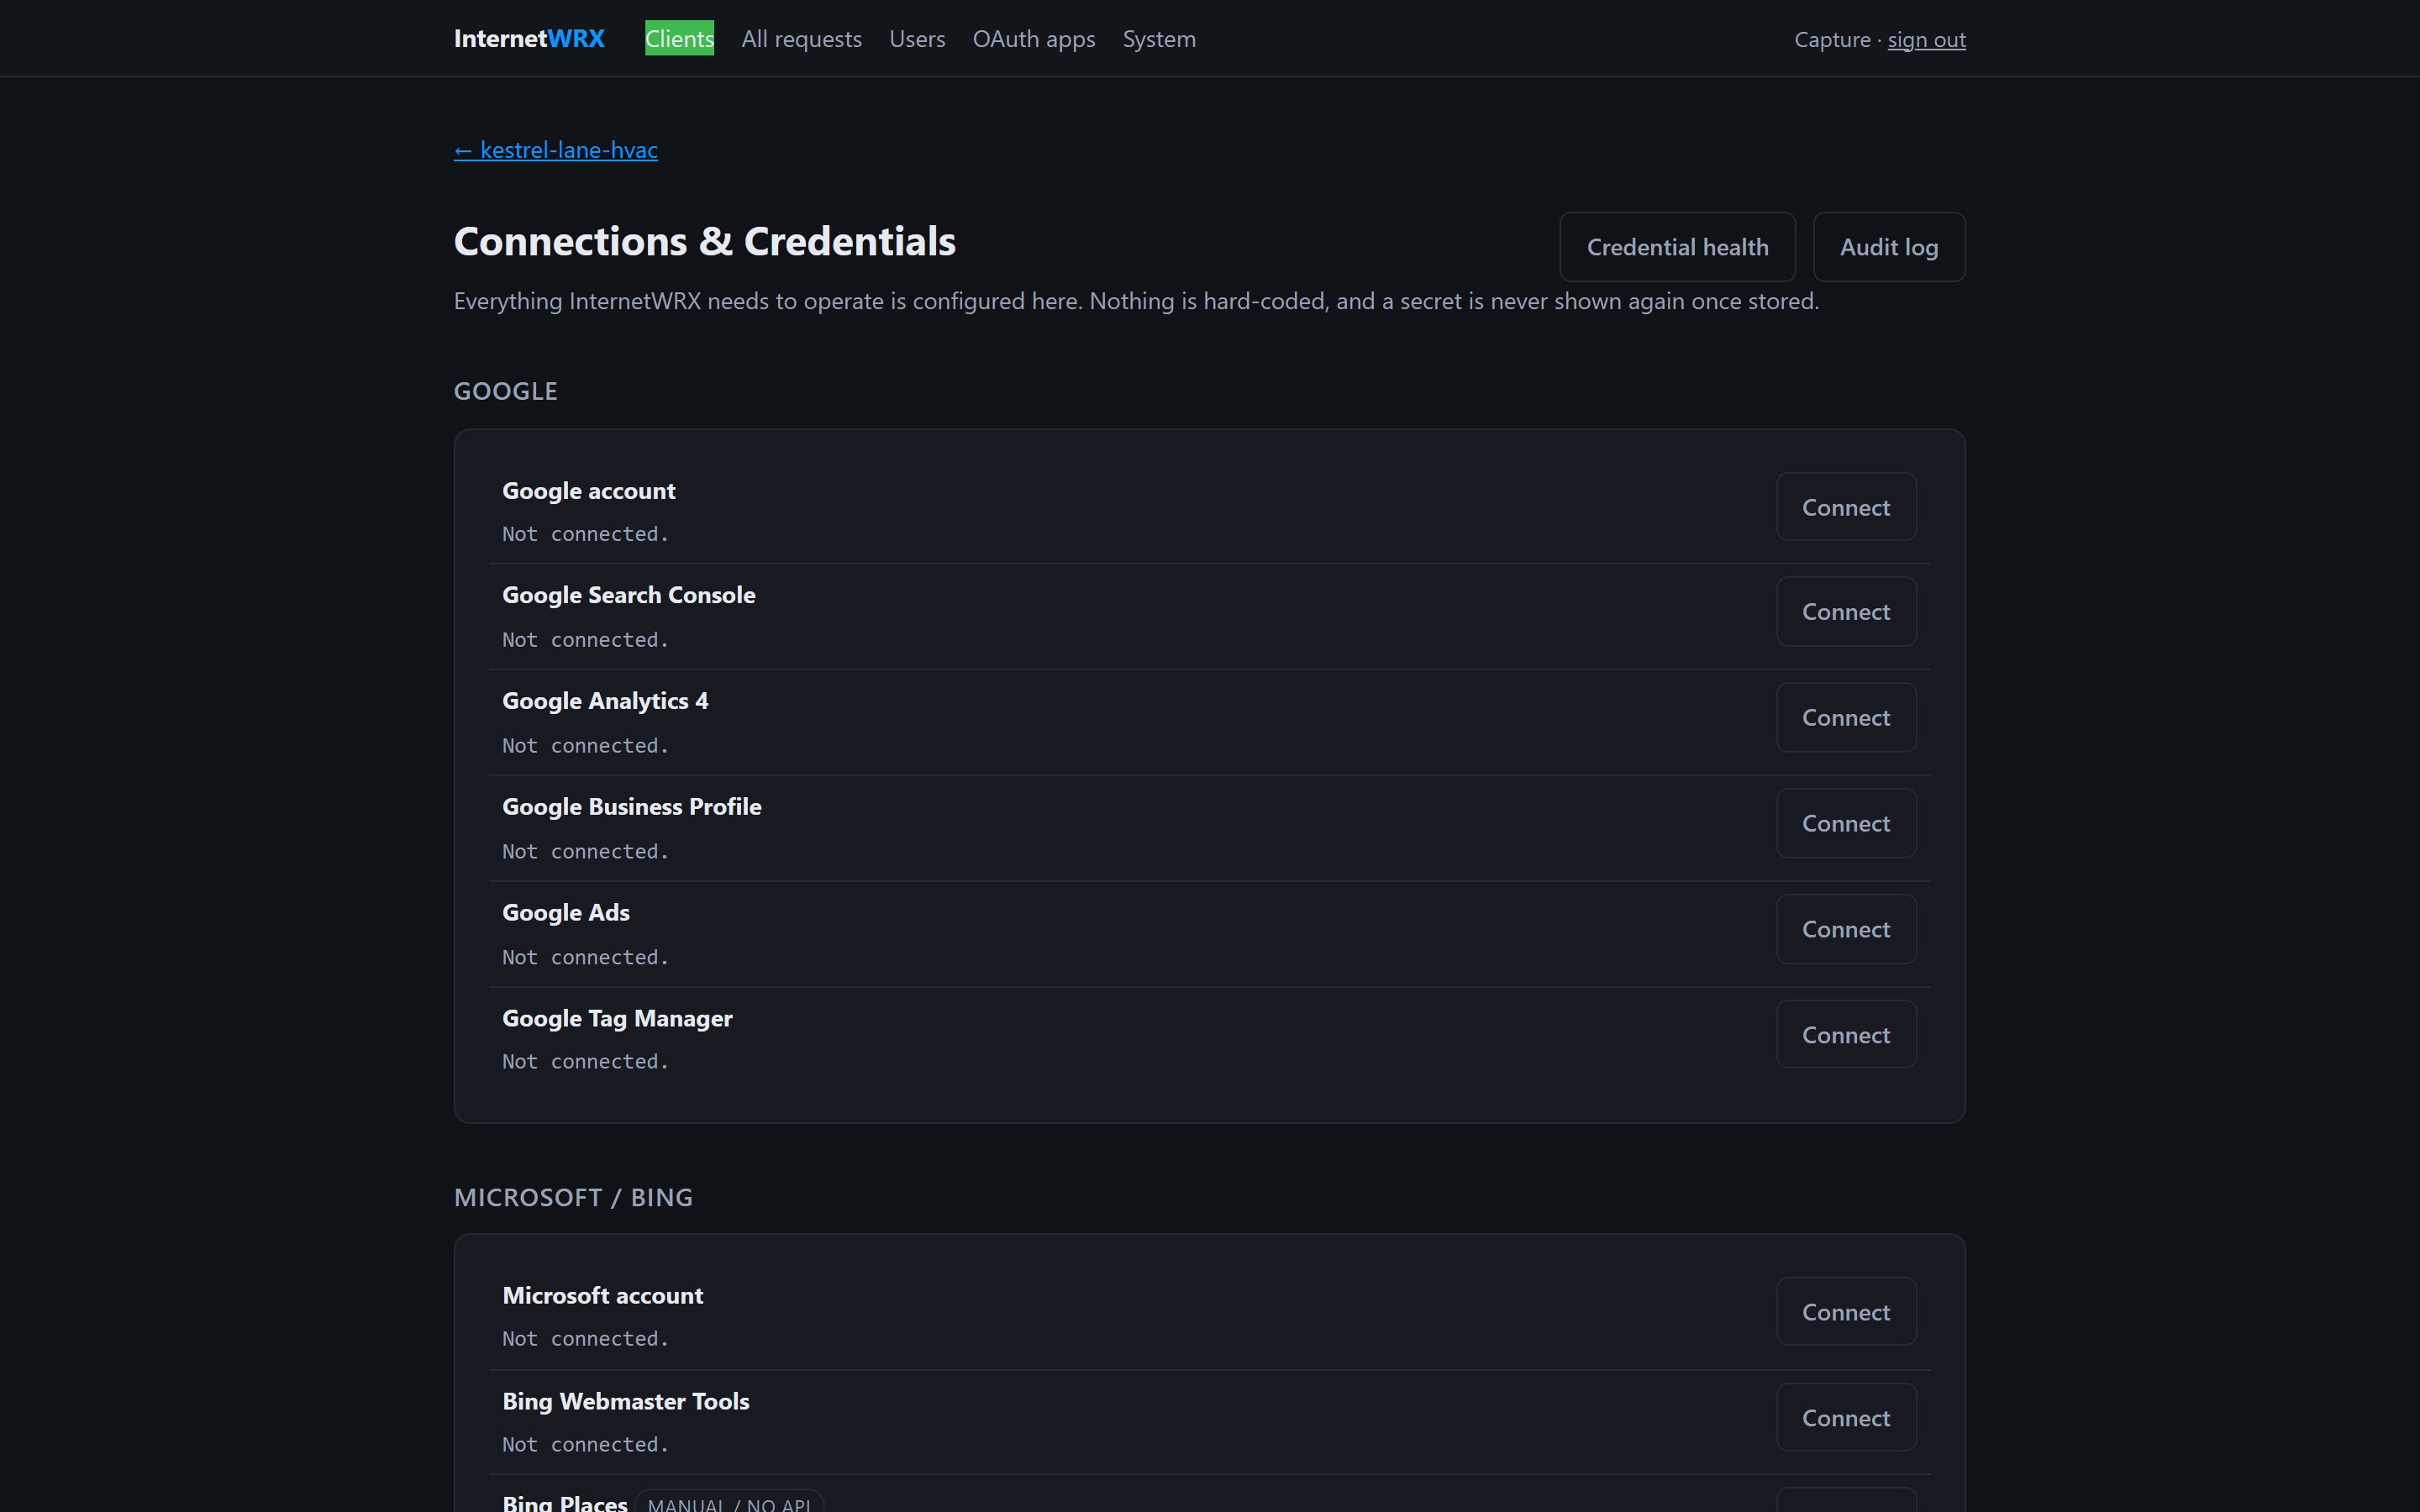This screenshot has width=2420, height=1512.
Task: Connect Bing Webmaster Tools
Action: point(1845,1417)
